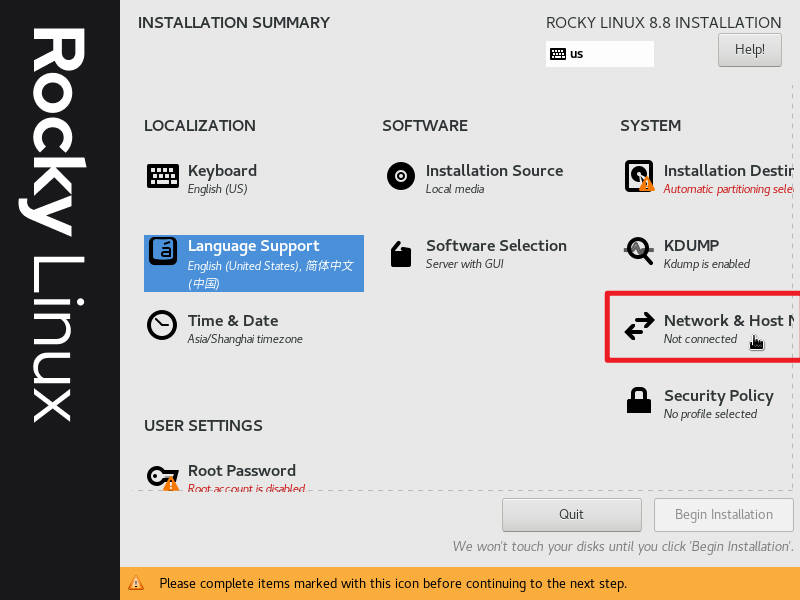
Task: Click the Security Policy lock icon
Action: pos(639,400)
